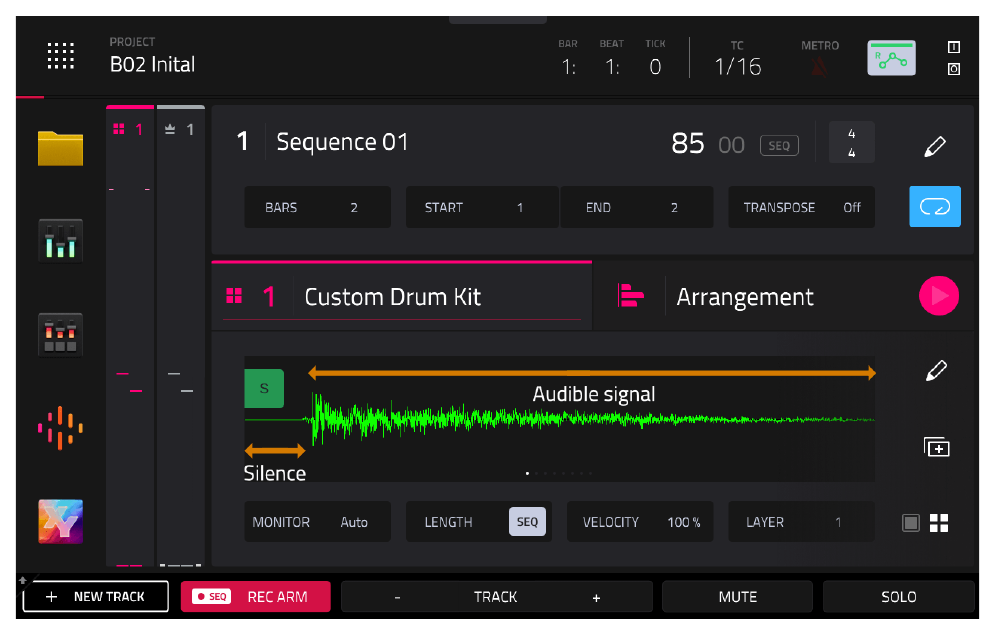Open the orange sample waveform icon
The height and width of the screenshot is (636, 996).
click(60, 428)
